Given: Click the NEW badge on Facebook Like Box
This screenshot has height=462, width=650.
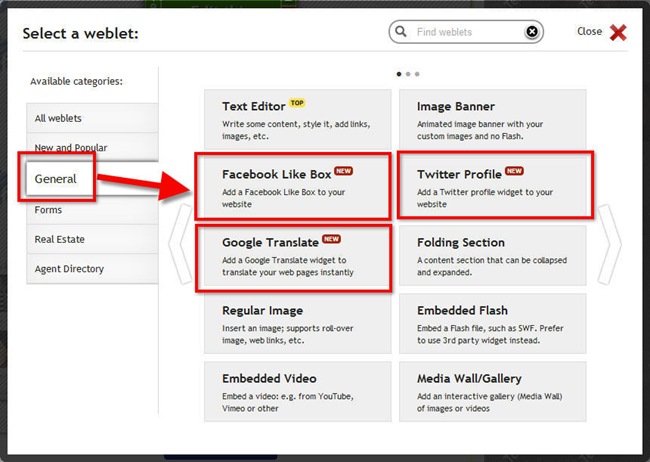Looking at the screenshot, I should (x=343, y=171).
